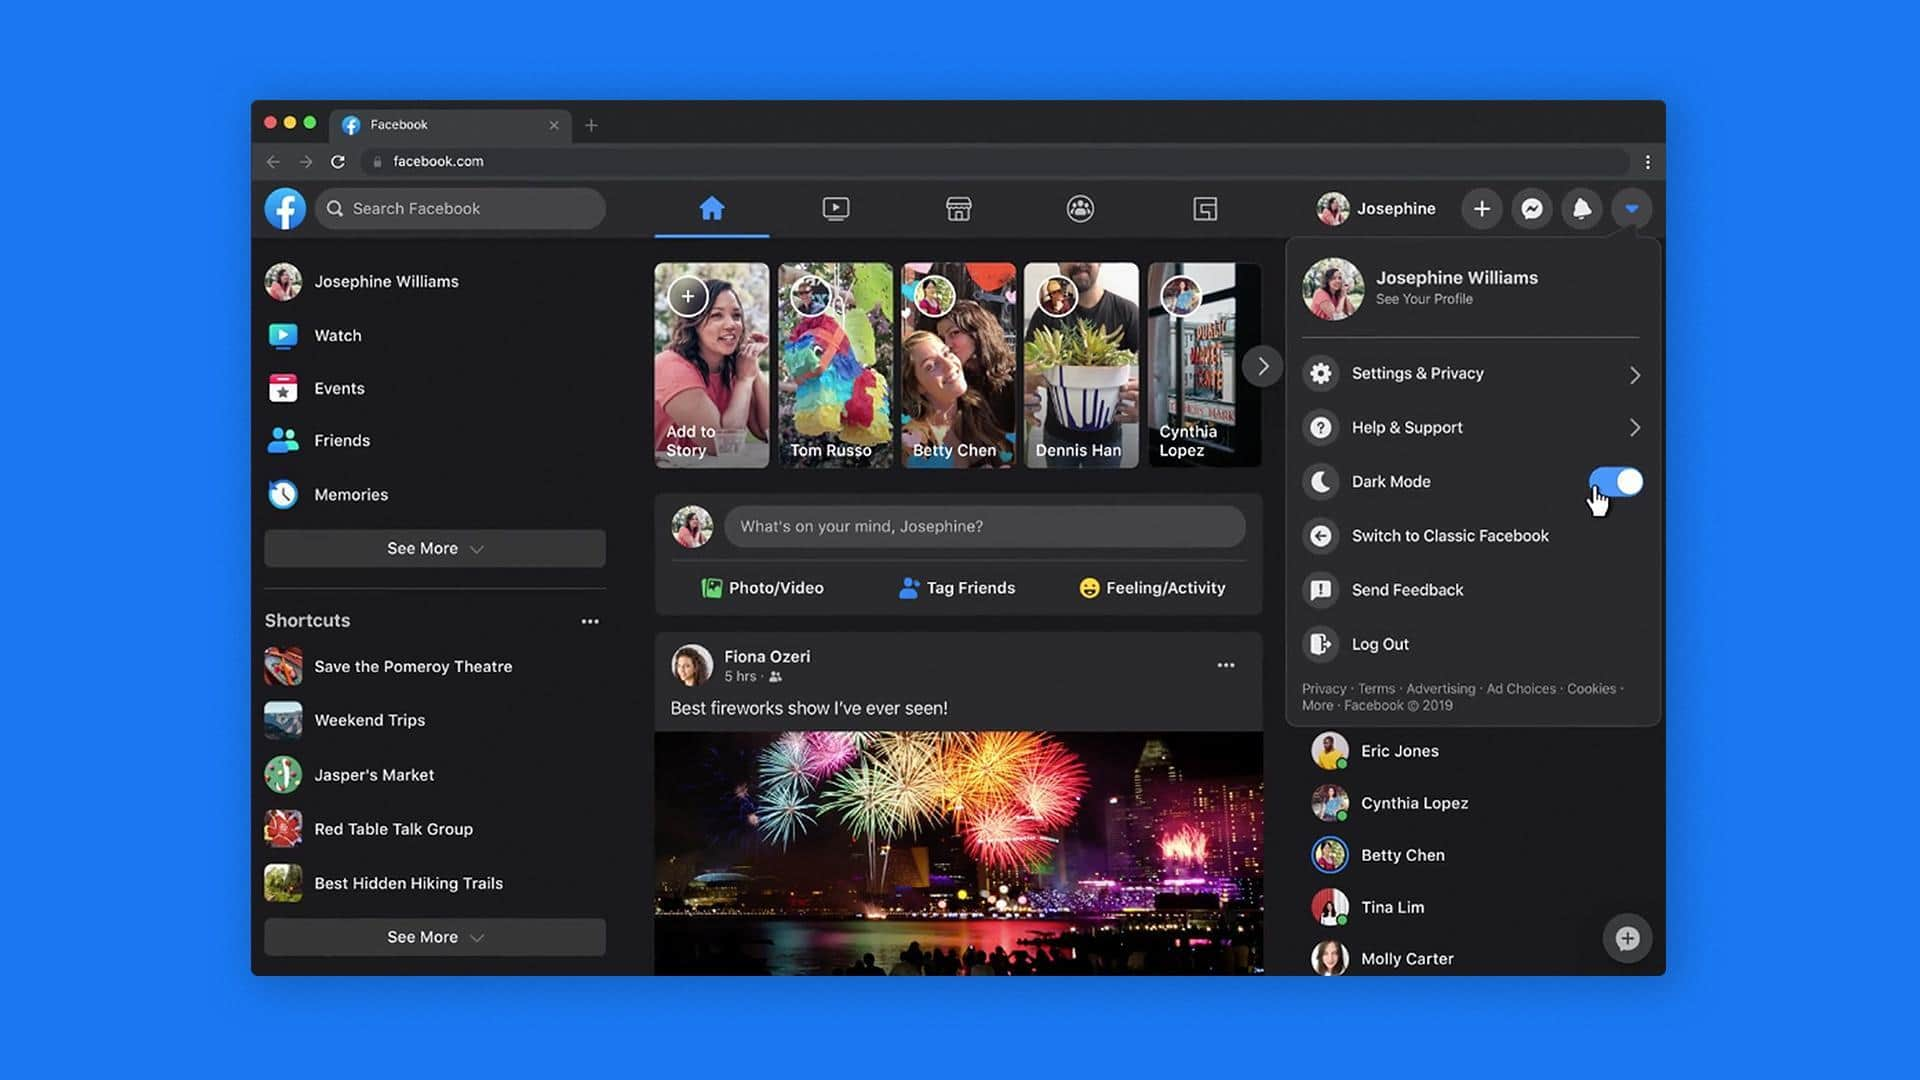Click the Gaming controller icon

(1204, 207)
